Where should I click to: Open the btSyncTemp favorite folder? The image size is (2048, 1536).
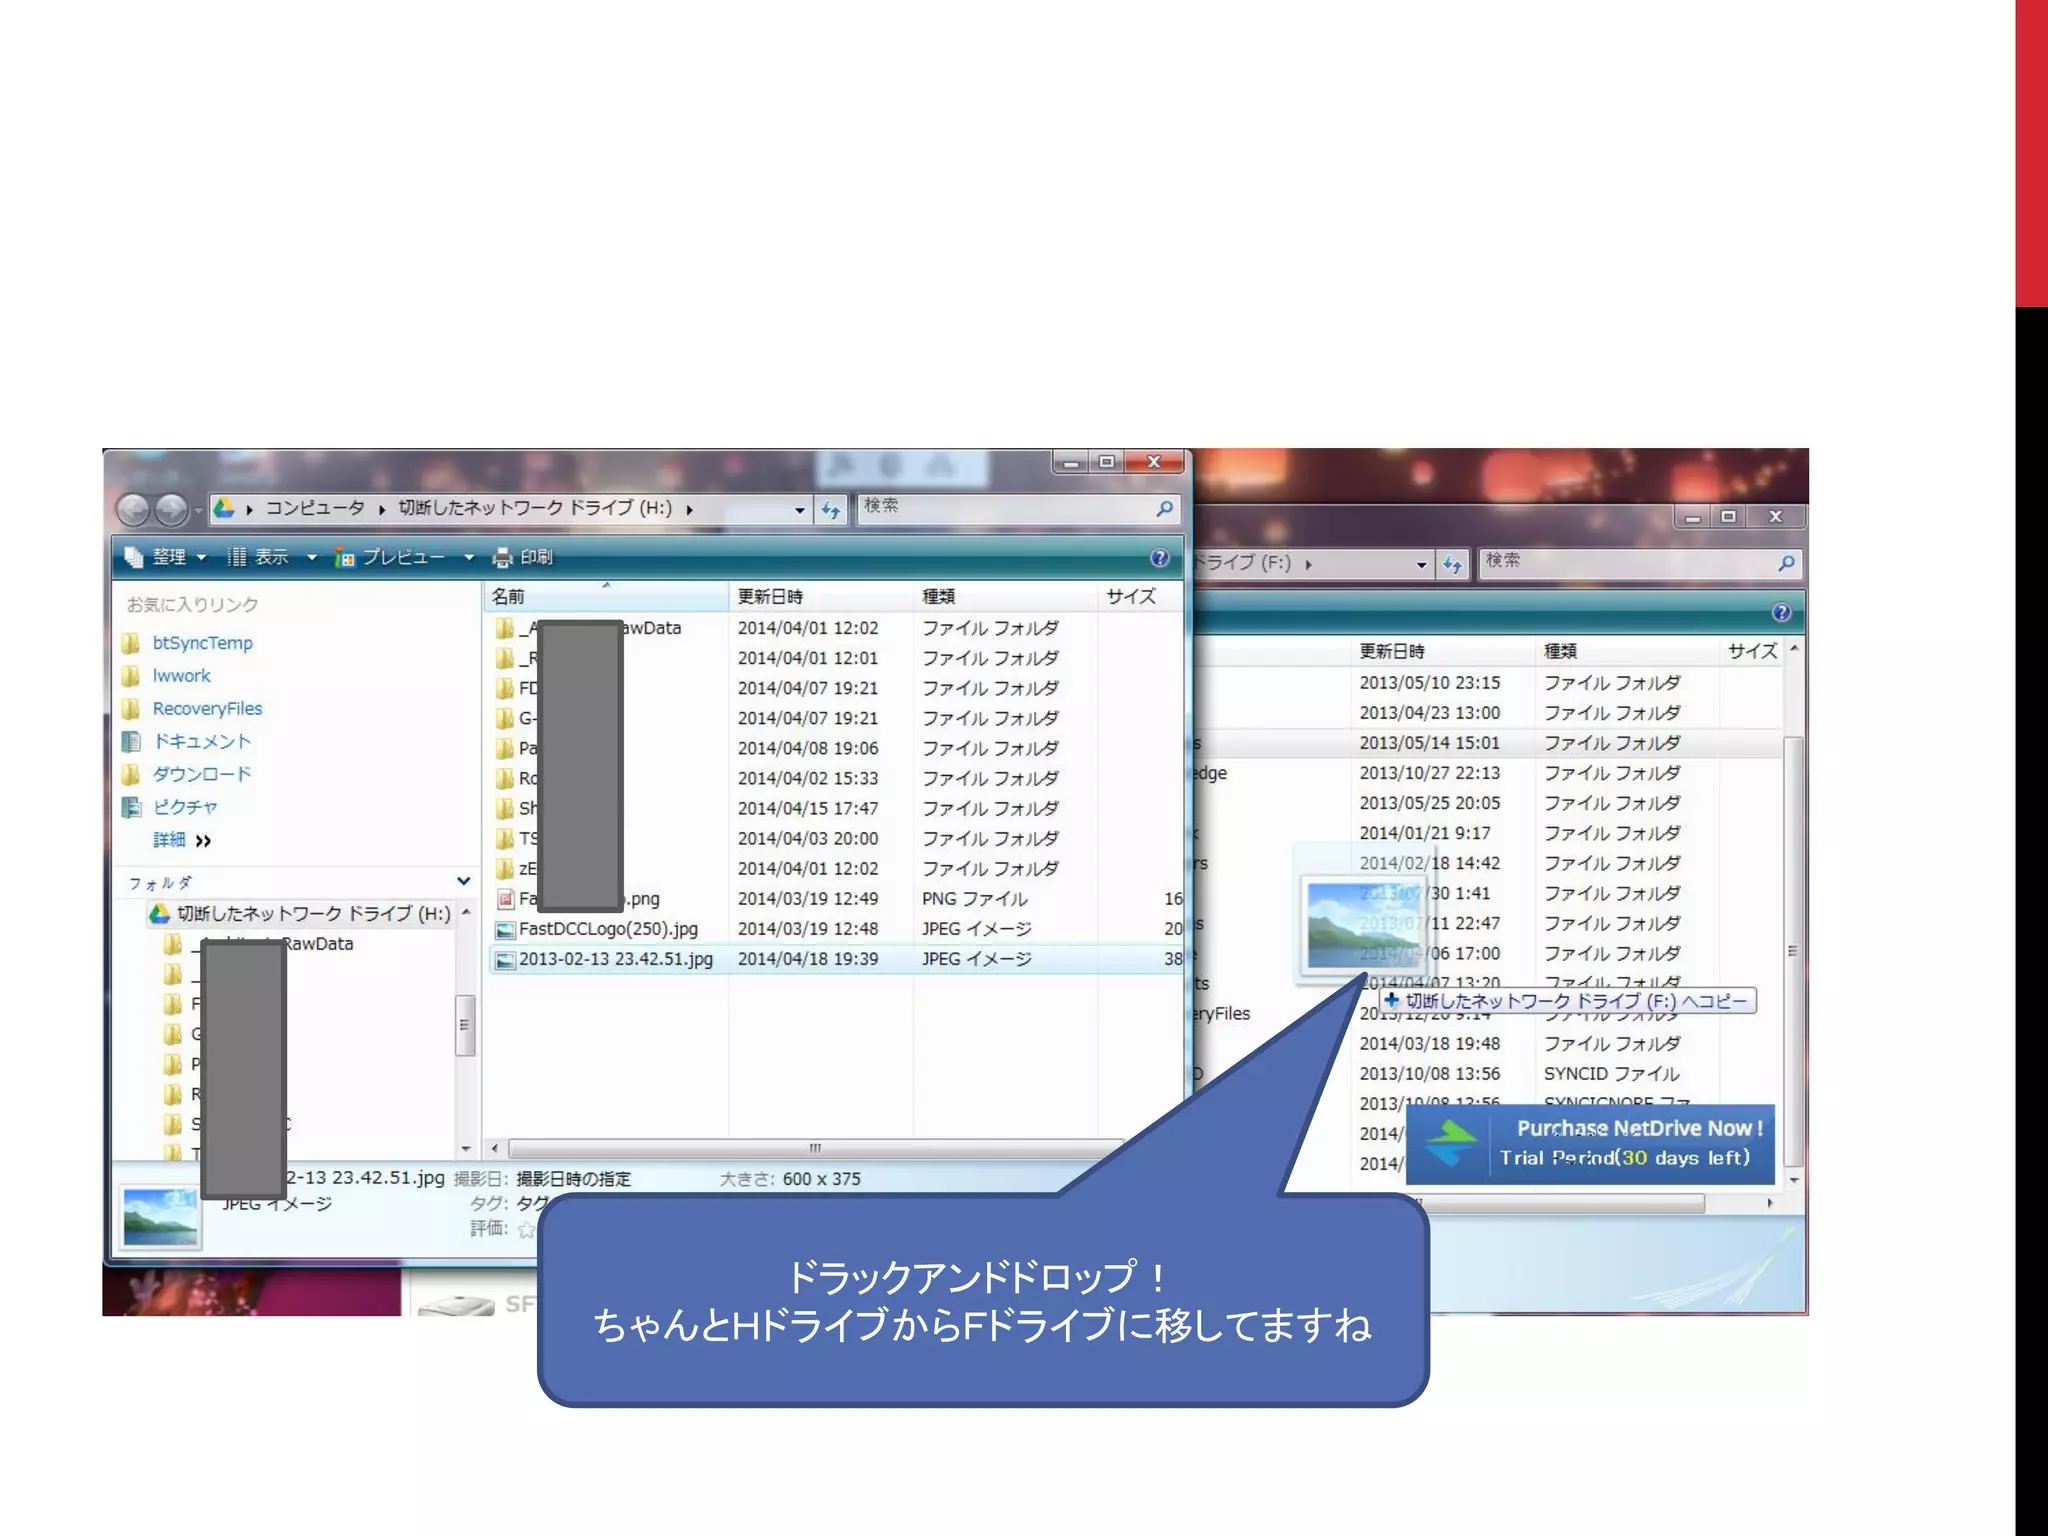[202, 643]
